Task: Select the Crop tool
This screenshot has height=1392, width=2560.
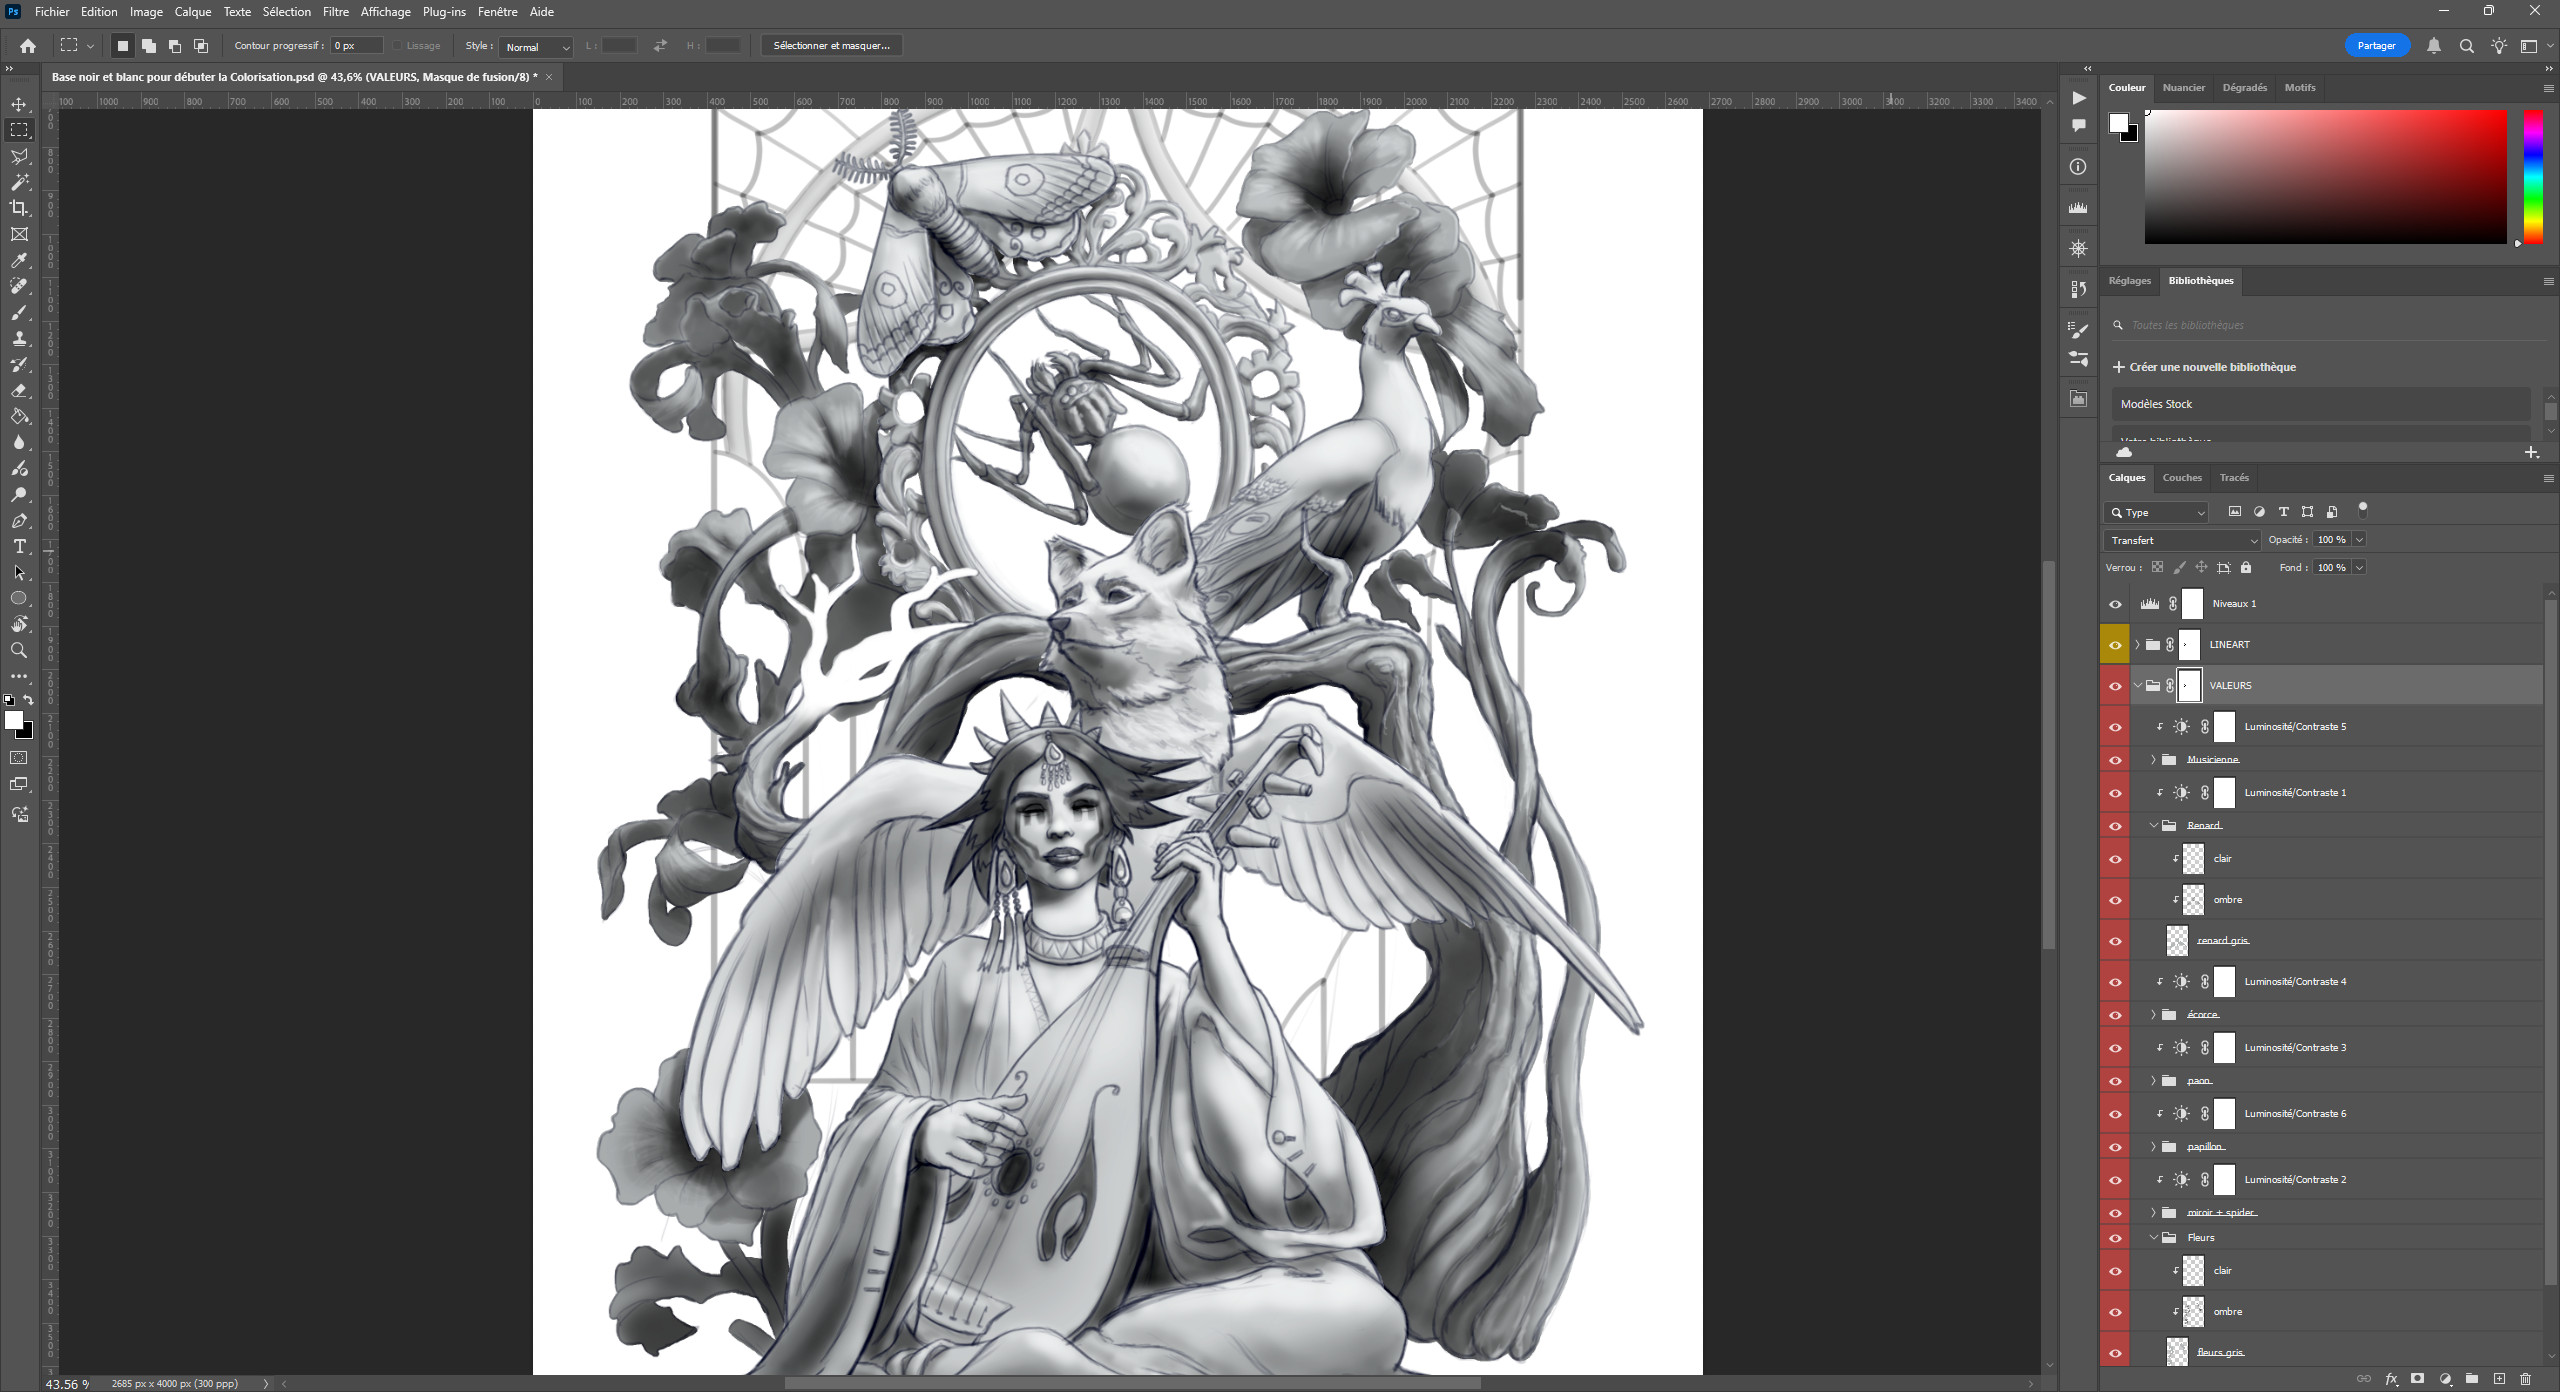Action: pos(19,208)
